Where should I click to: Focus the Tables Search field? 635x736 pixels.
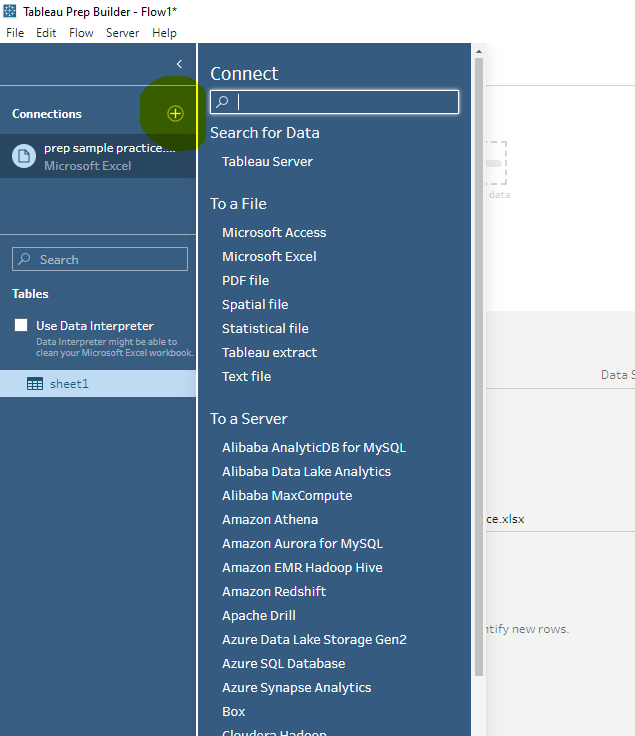coord(100,259)
